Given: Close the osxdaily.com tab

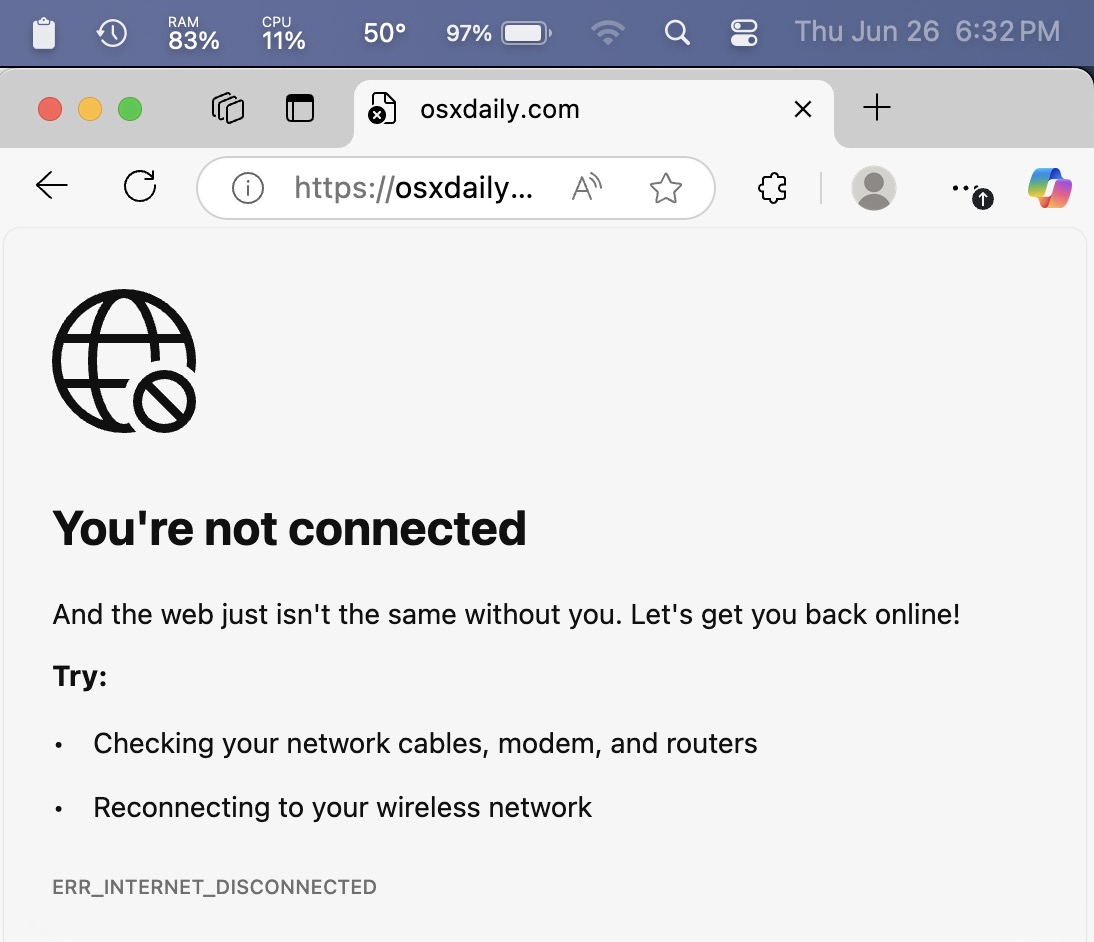Looking at the screenshot, I should coord(802,109).
